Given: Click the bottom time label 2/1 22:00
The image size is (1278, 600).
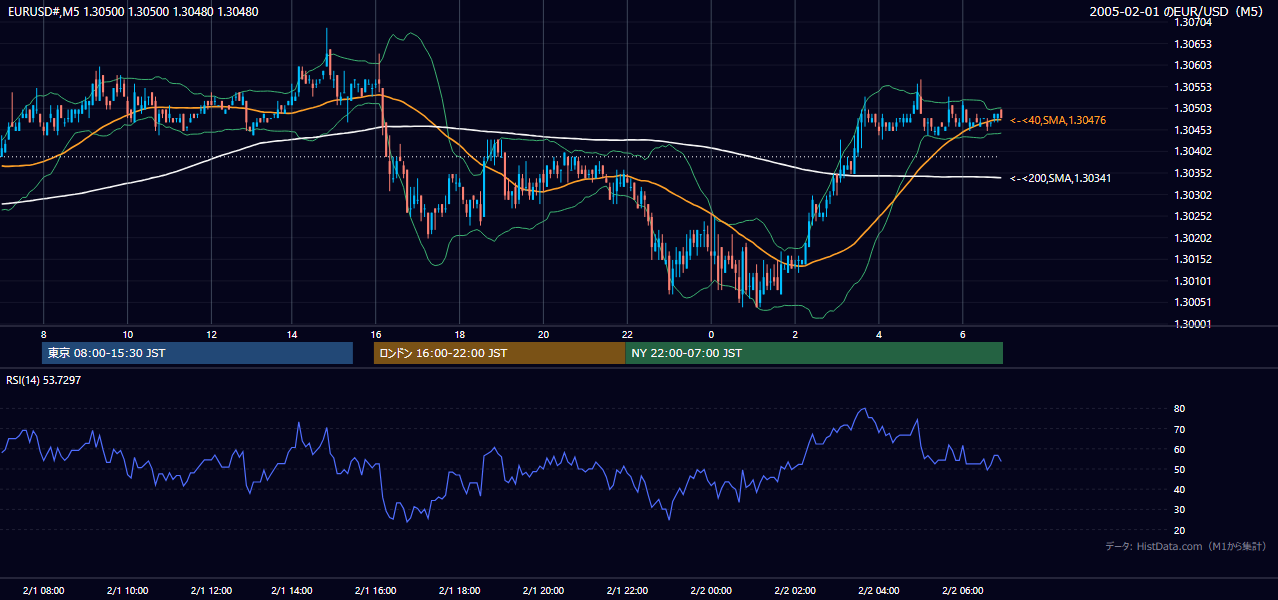Looking at the screenshot, I should [x=627, y=591].
